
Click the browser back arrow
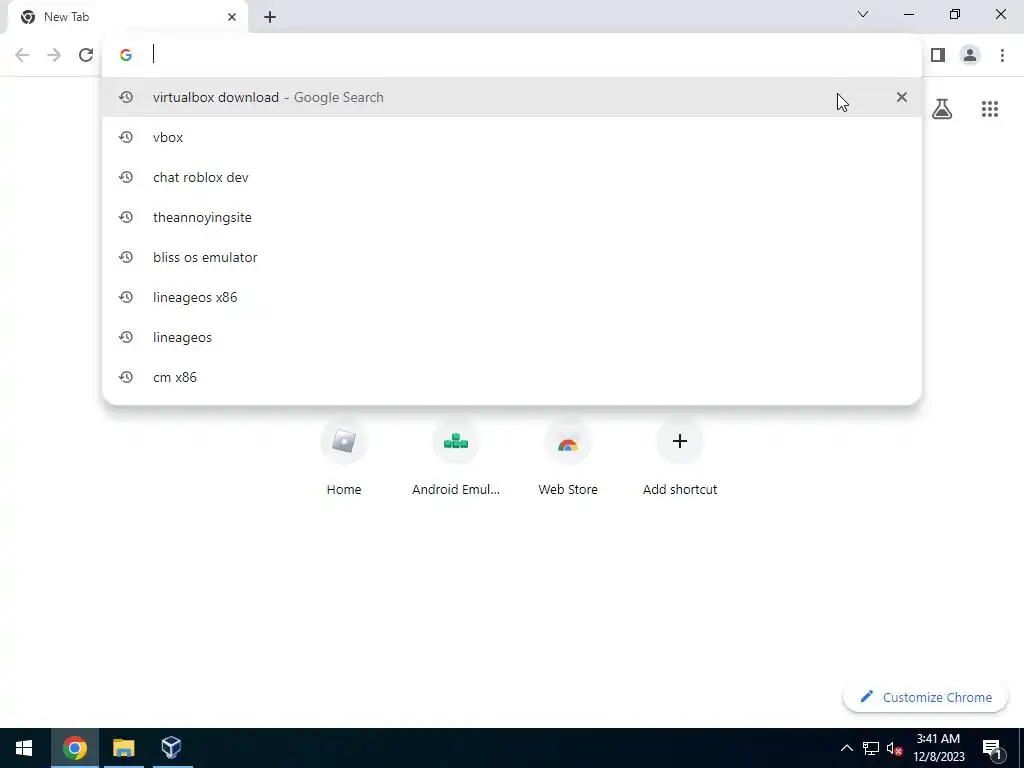22,55
